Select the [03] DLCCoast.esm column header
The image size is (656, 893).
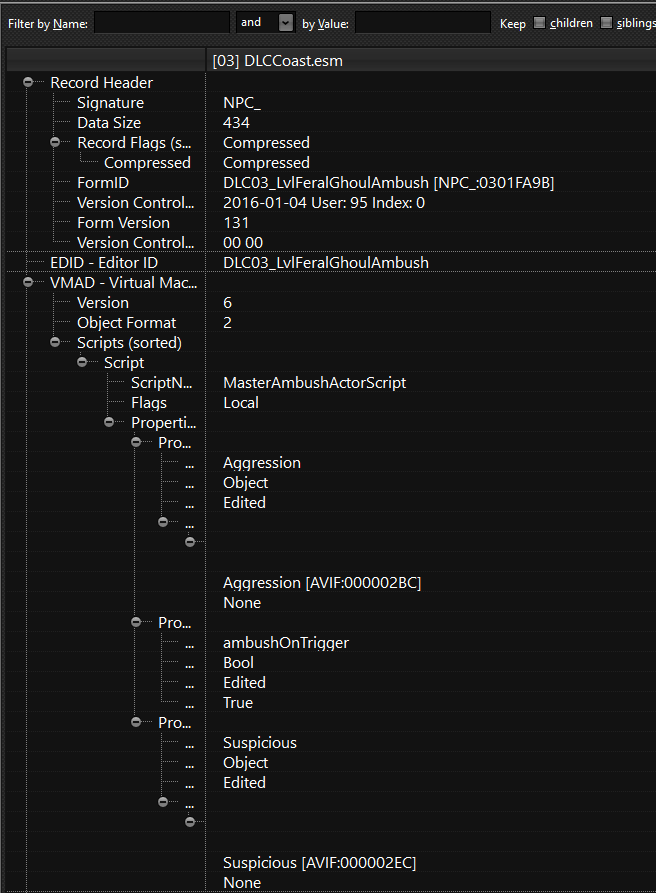click(x=430, y=60)
